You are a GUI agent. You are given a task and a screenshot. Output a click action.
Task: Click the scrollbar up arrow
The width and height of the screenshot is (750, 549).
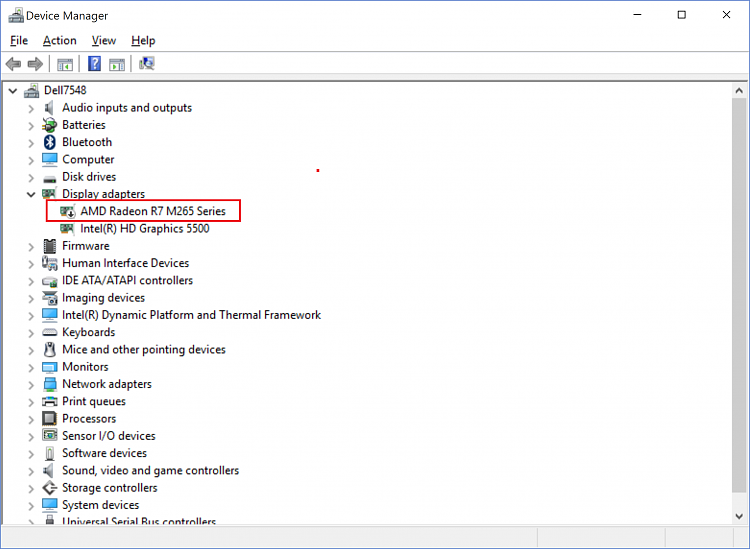pyautogui.click(x=739, y=90)
